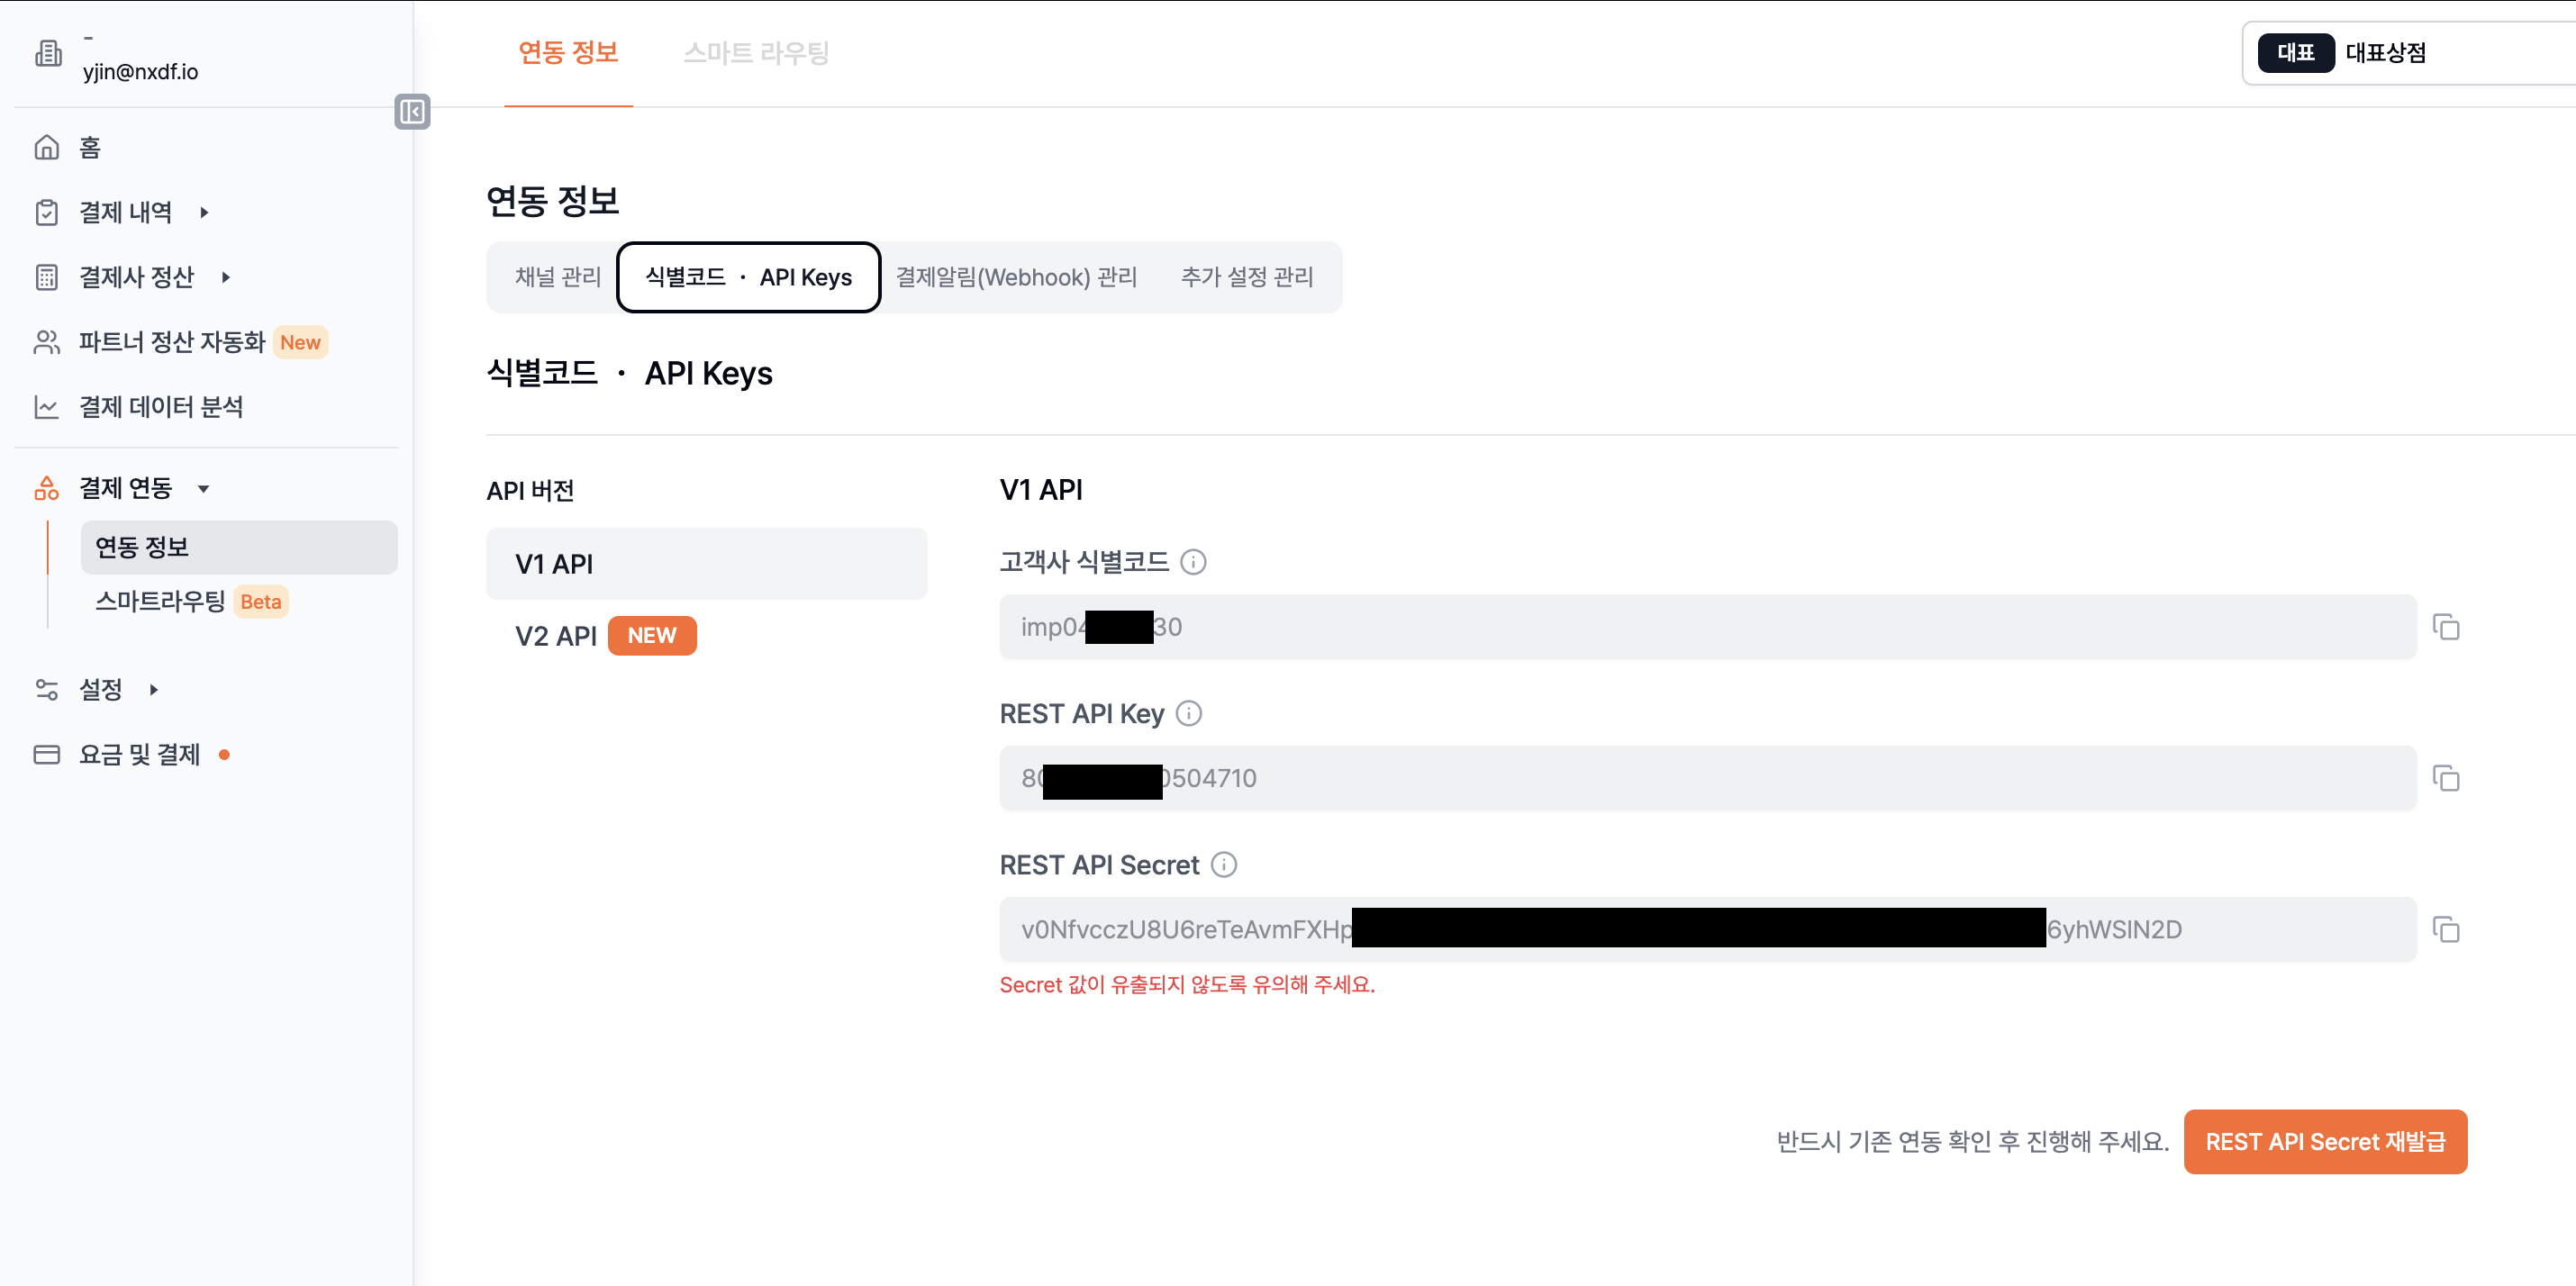Expand the 결제사 정산 submenu arrow
Image resolution: width=2576 pixels, height=1286 pixels.
[226, 277]
